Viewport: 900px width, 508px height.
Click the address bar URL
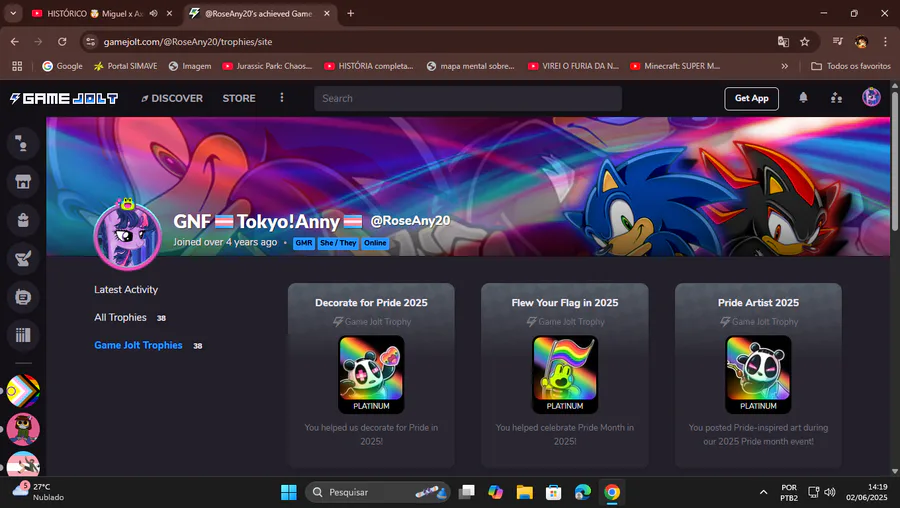tap(188, 42)
